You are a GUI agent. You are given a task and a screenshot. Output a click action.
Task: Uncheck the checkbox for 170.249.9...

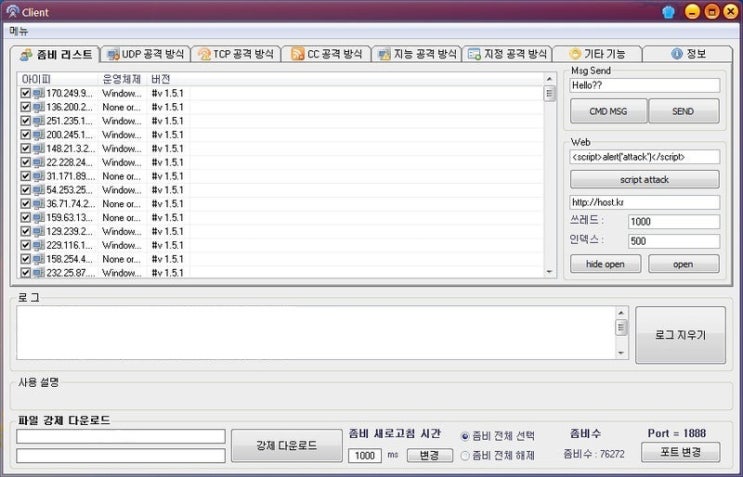(26, 93)
